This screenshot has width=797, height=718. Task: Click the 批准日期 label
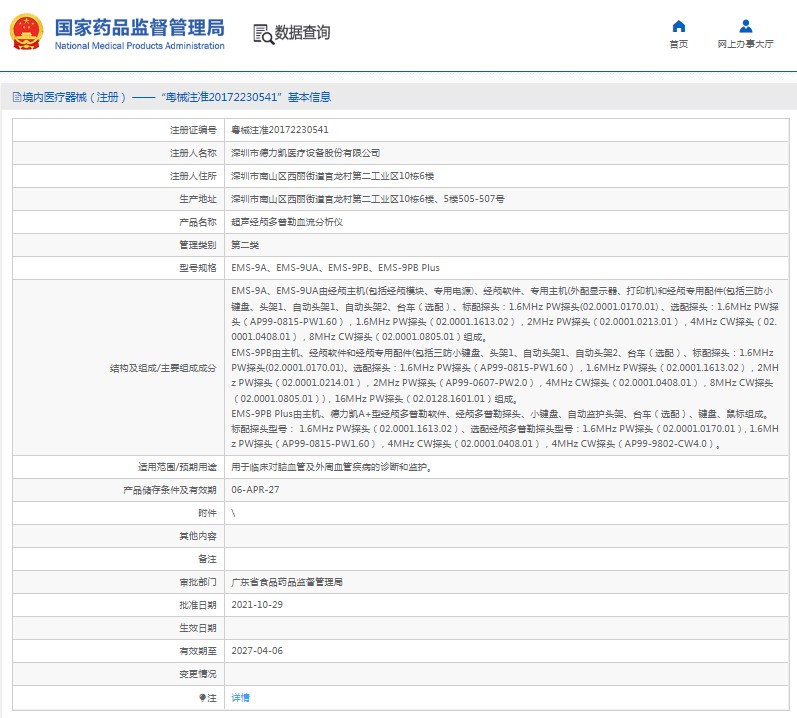tap(198, 605)
